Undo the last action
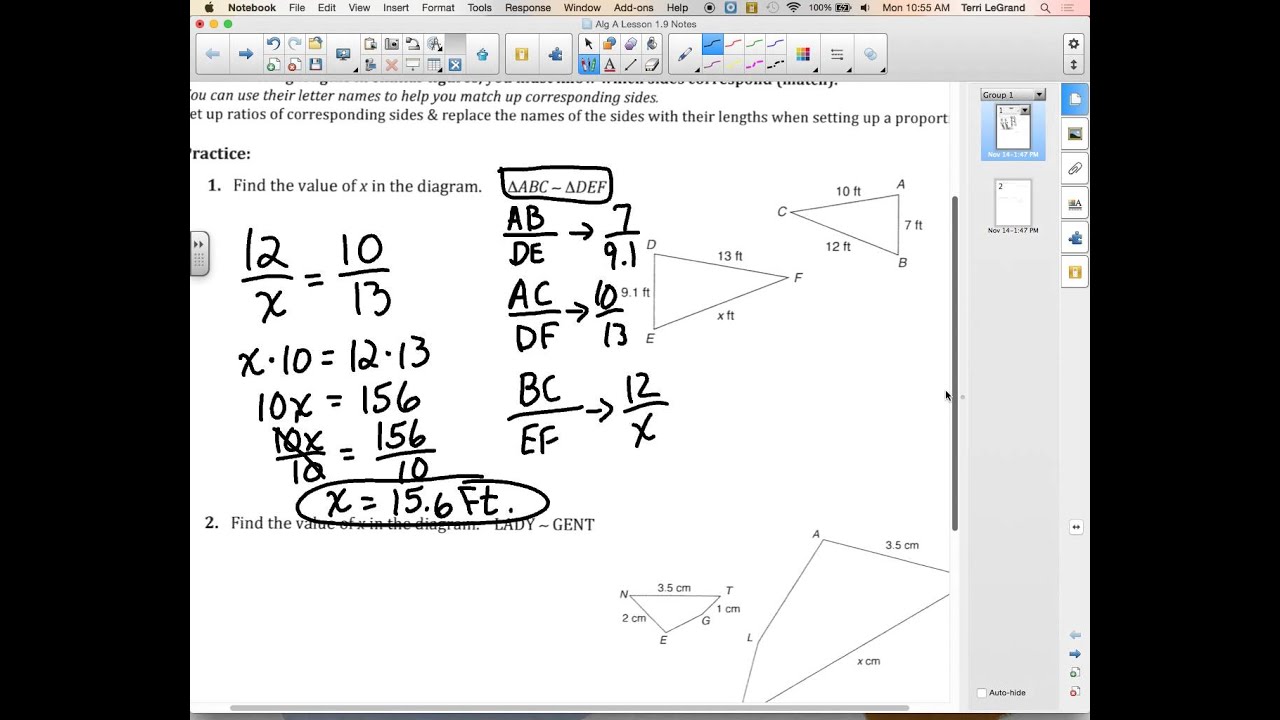This screenshot has height=720, width=1280. pyautogui.click(x=273, y=44)
